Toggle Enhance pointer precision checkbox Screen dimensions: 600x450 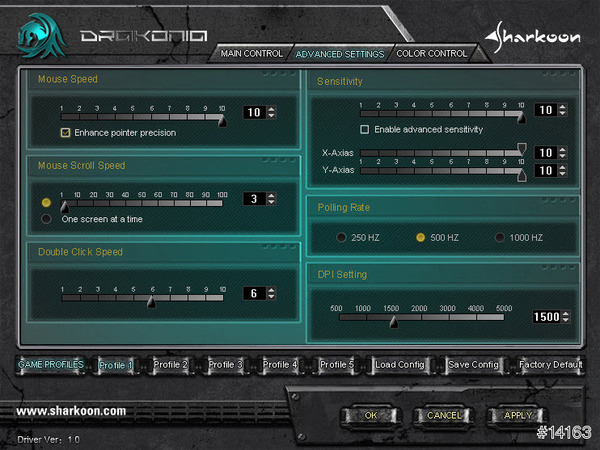coord(65,133)
